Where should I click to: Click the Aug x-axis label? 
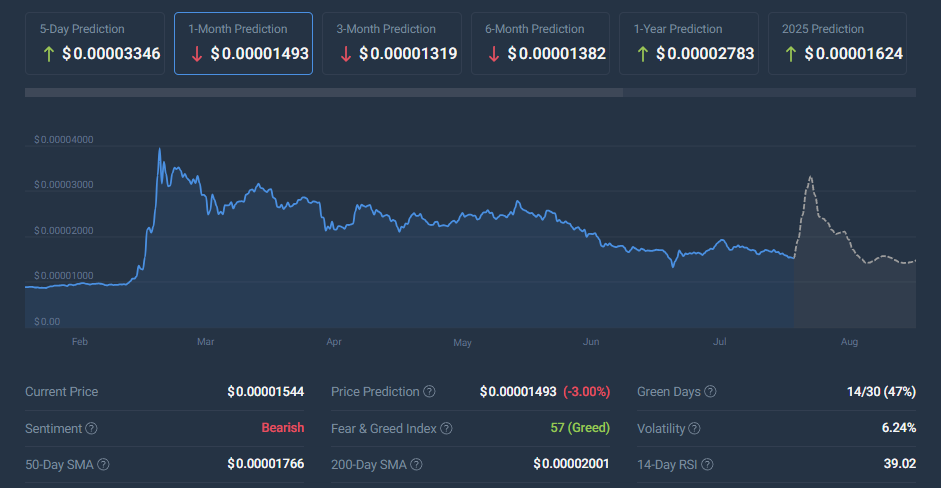point(849,342)
